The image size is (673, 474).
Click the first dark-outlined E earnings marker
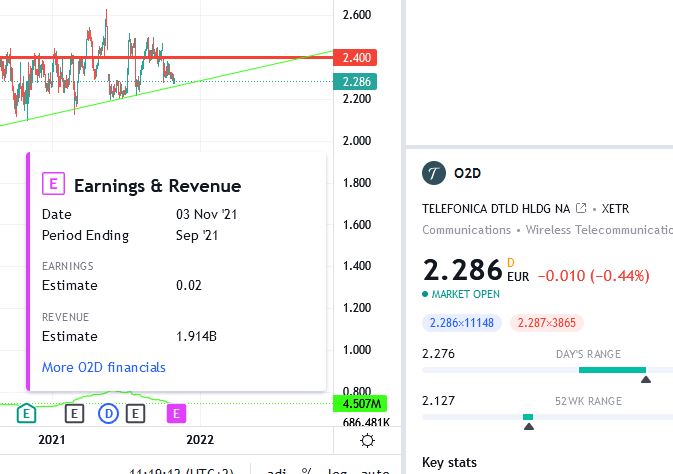pyautogui.click(x=74, y=414)
